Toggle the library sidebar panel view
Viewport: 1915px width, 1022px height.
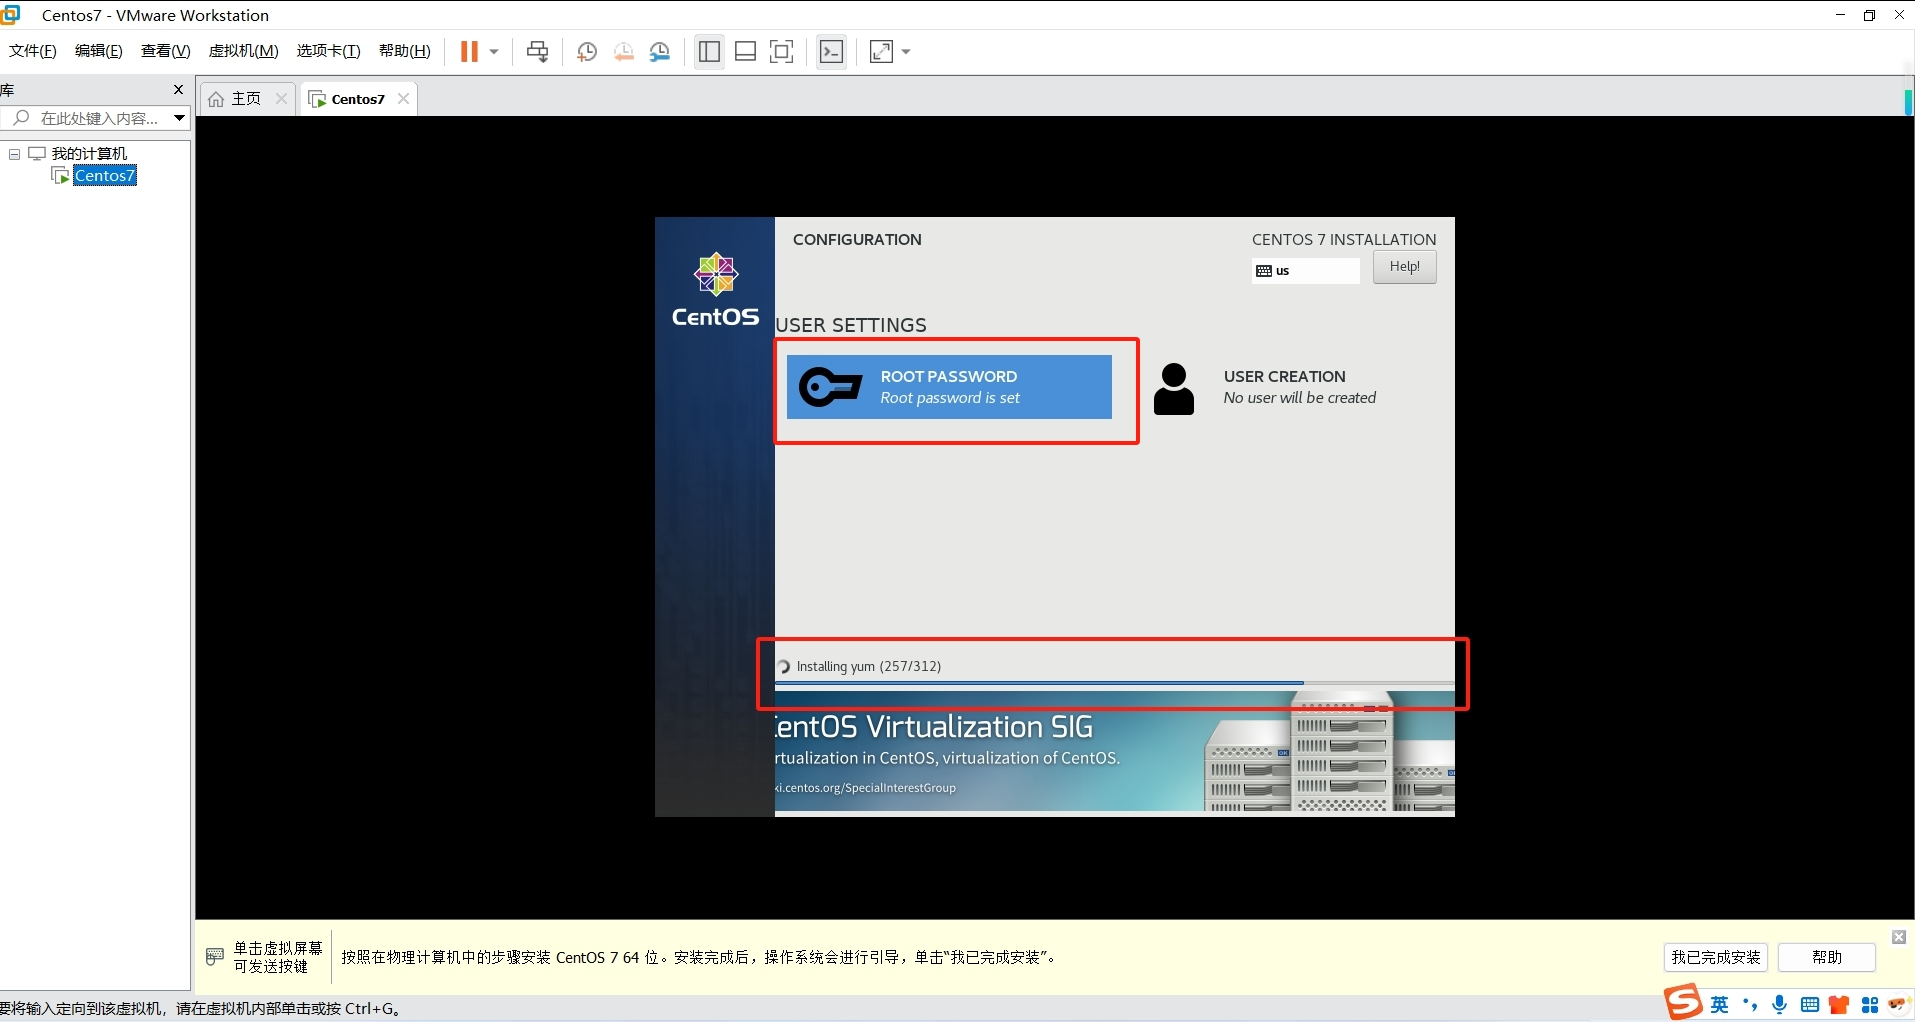pos(709,52)
